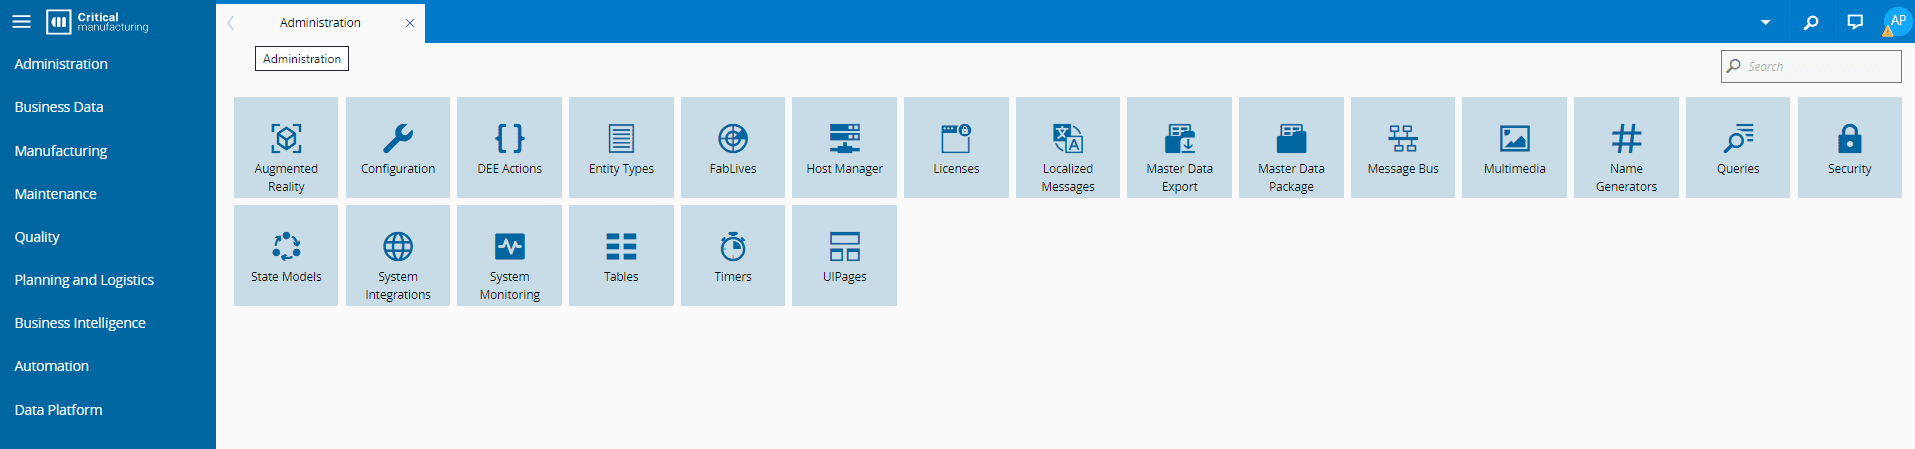Select Quality in the sidebar

click(37, 237)
